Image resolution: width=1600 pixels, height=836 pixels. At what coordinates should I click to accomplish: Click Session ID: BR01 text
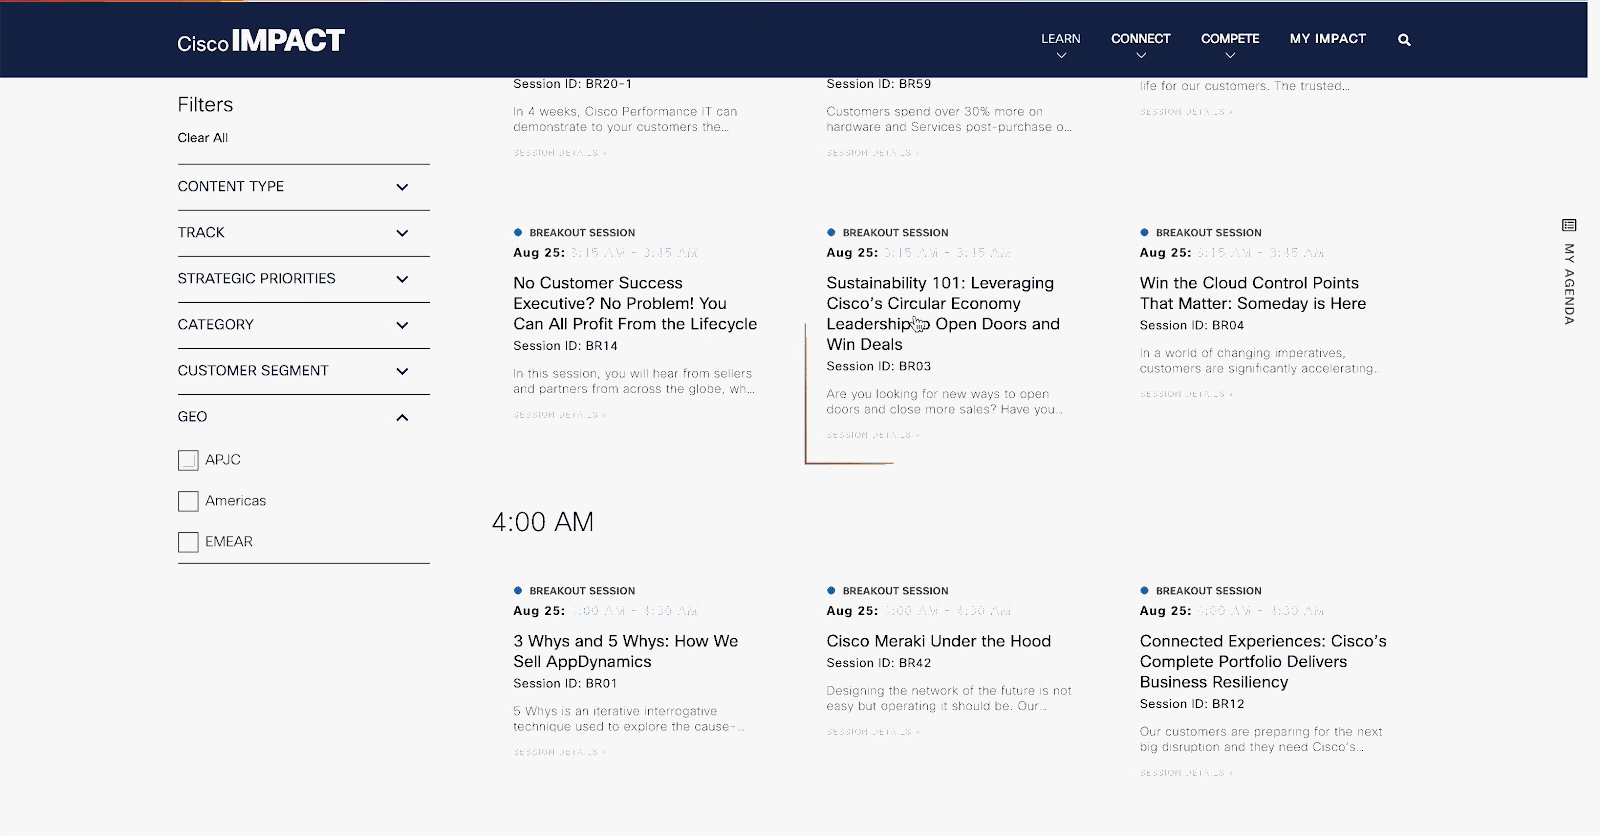(x=566, y=684)
